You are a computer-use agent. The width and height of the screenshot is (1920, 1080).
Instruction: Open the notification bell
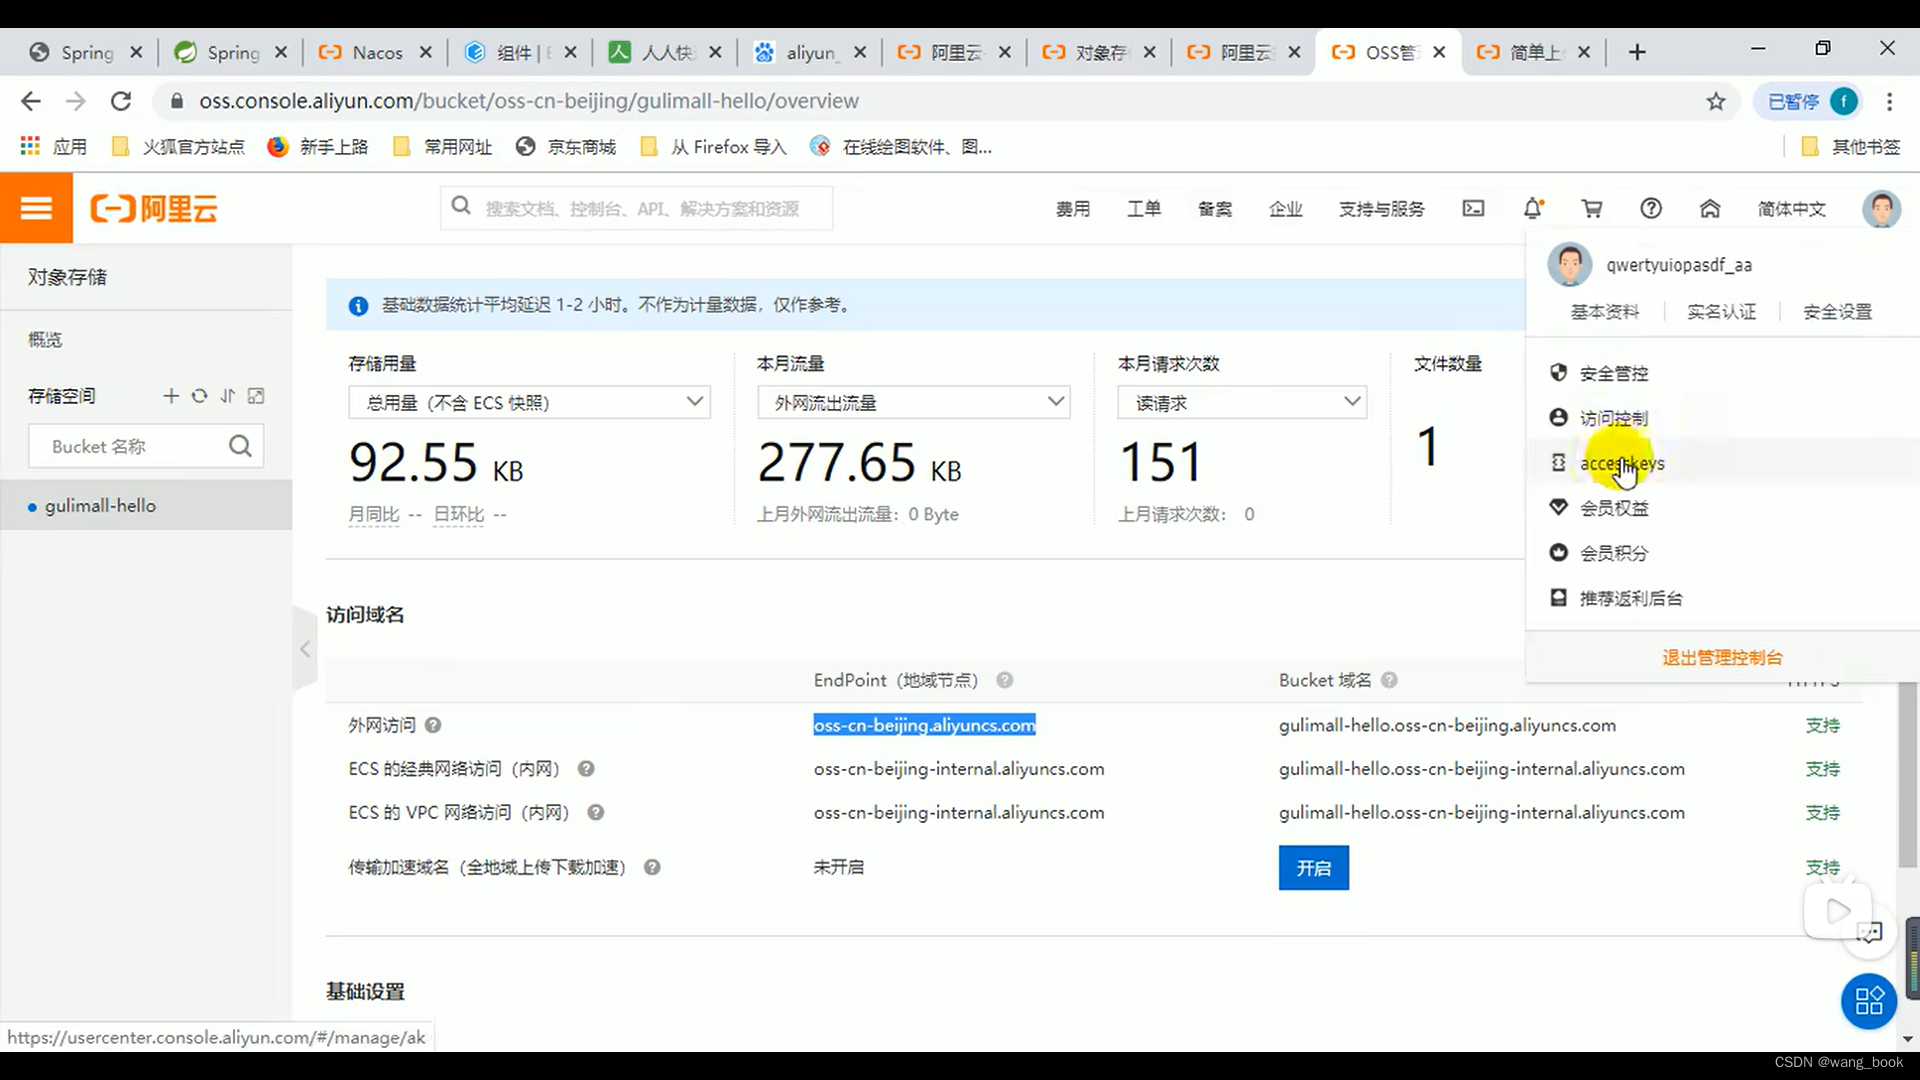(1532, 208)
